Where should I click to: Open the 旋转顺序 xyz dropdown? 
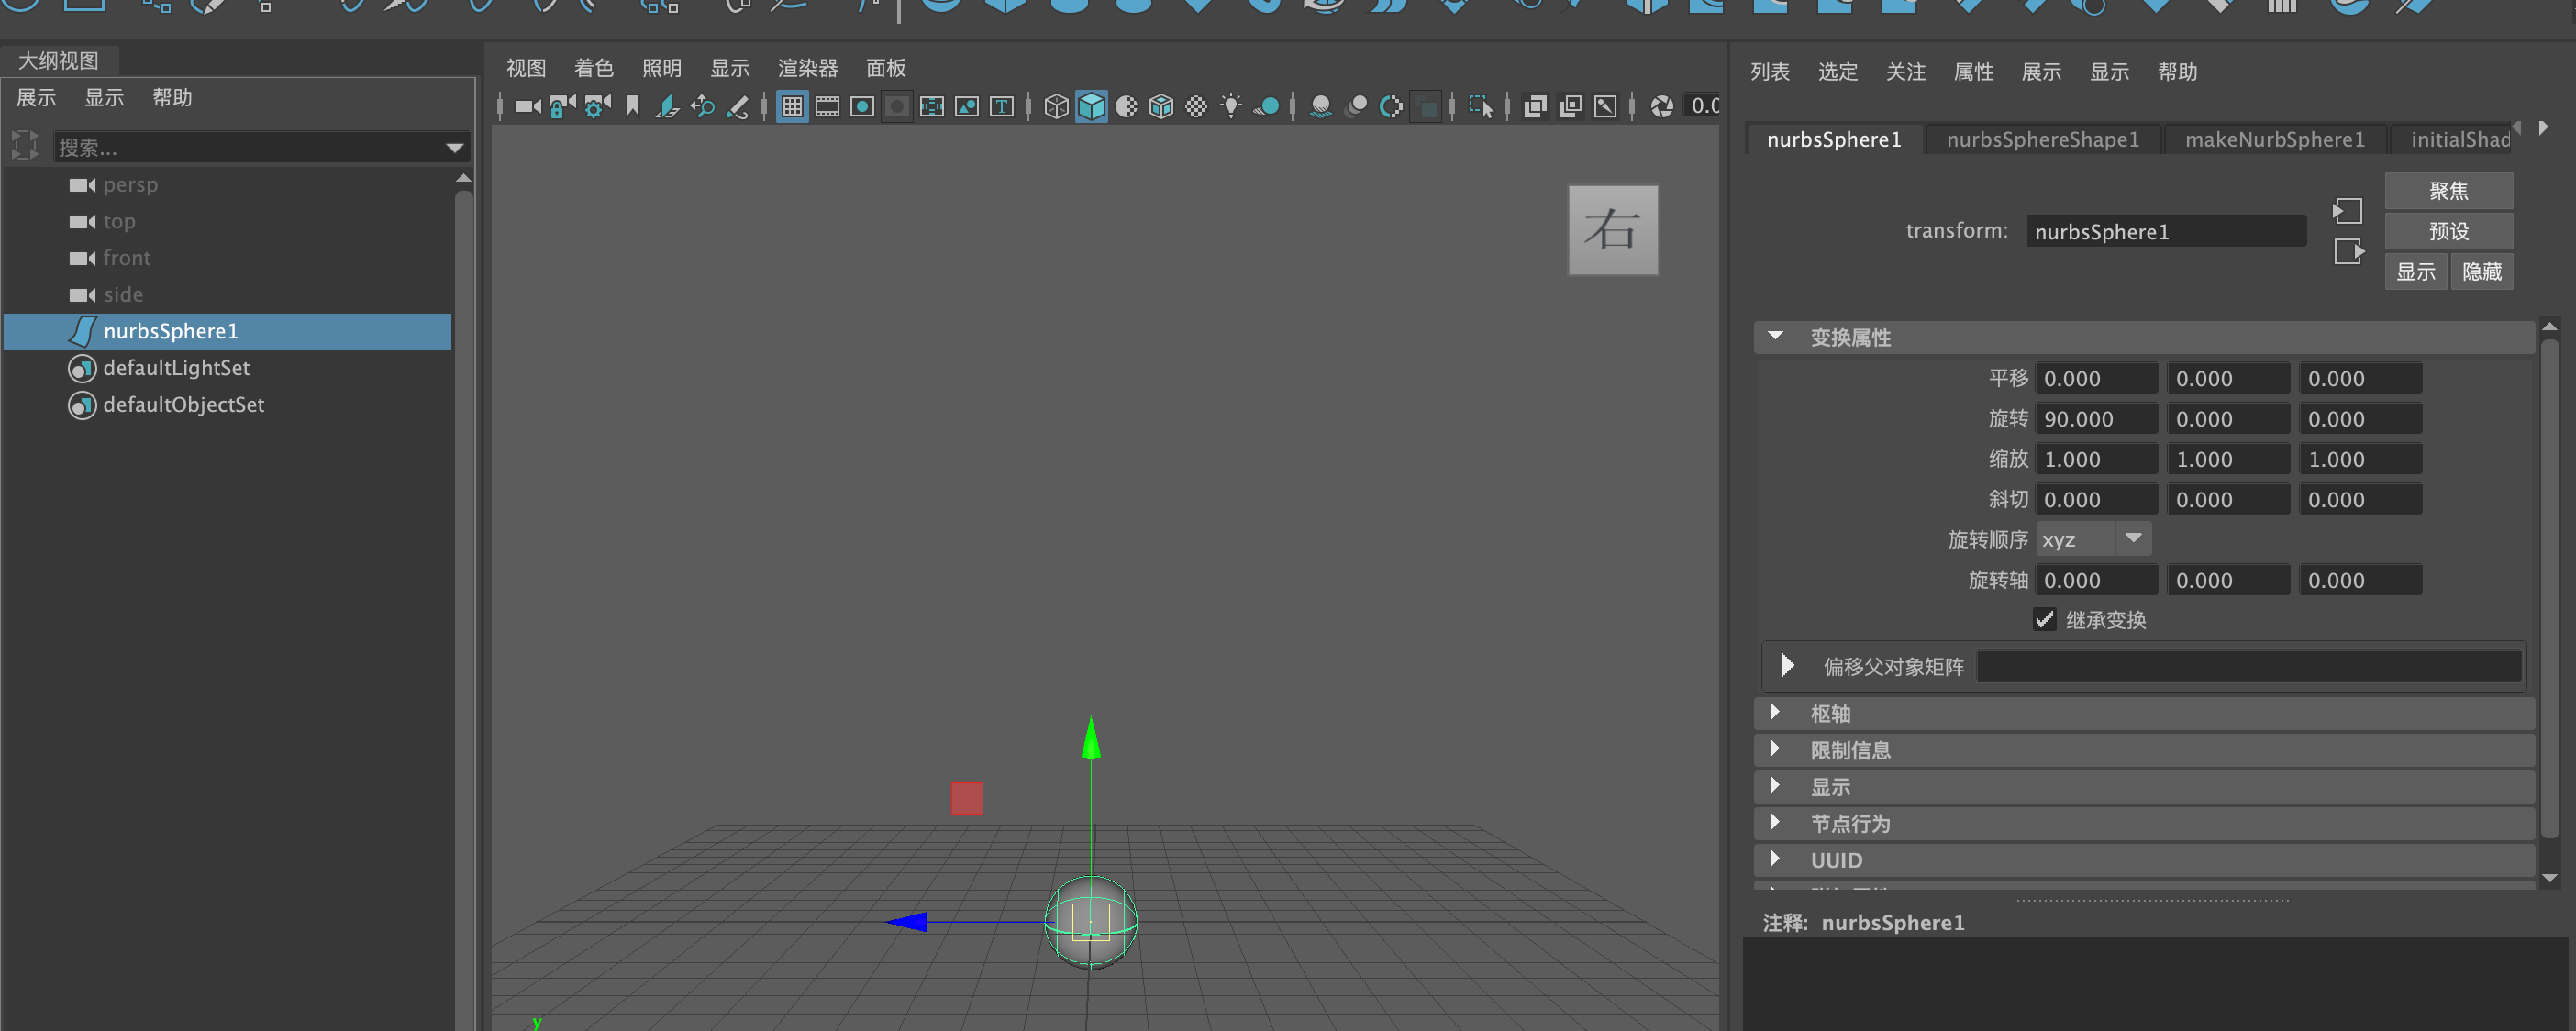click(x=2094, y=539)
